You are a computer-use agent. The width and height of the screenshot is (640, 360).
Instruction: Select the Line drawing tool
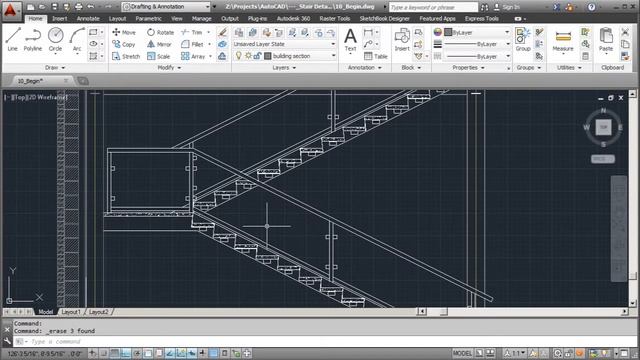point(13,40)
